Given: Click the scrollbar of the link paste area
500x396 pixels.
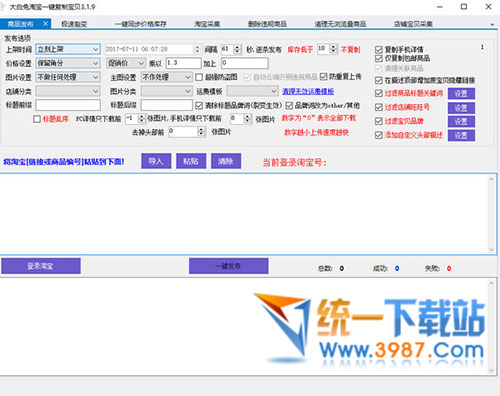Looking at the screenshot, I should (491, 214).
